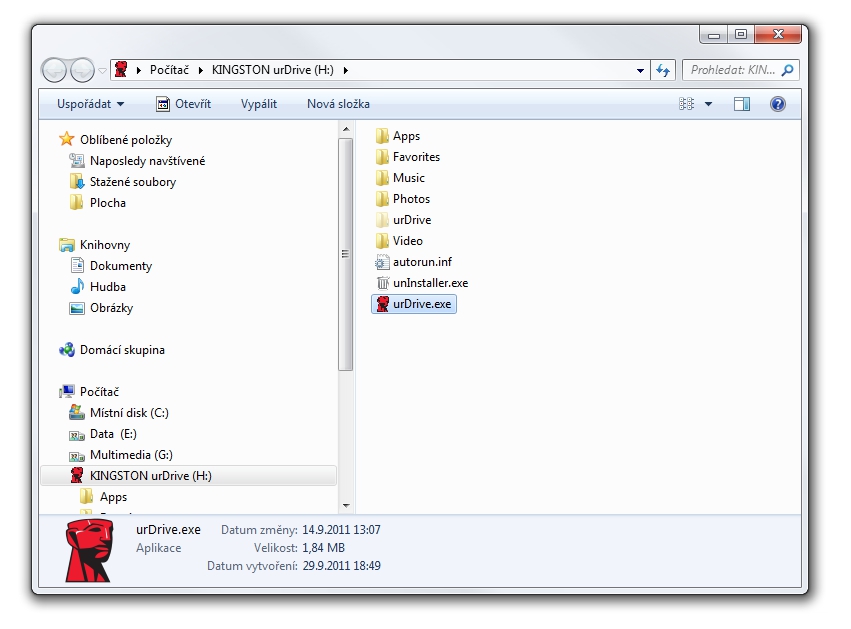Change view with the view icon button
Image resolution: width=851 pixels, height=629 pixels.
[687, 104]
